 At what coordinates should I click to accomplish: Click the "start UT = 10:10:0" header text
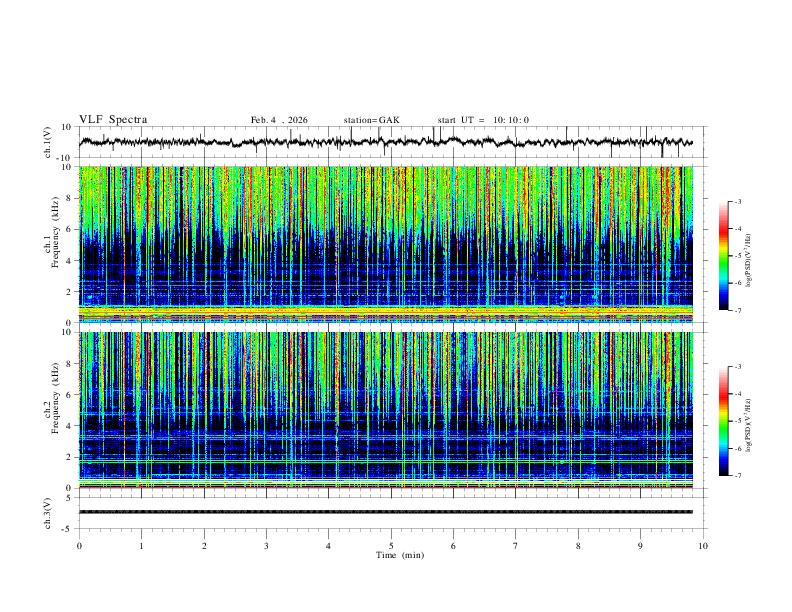point(483,120)
